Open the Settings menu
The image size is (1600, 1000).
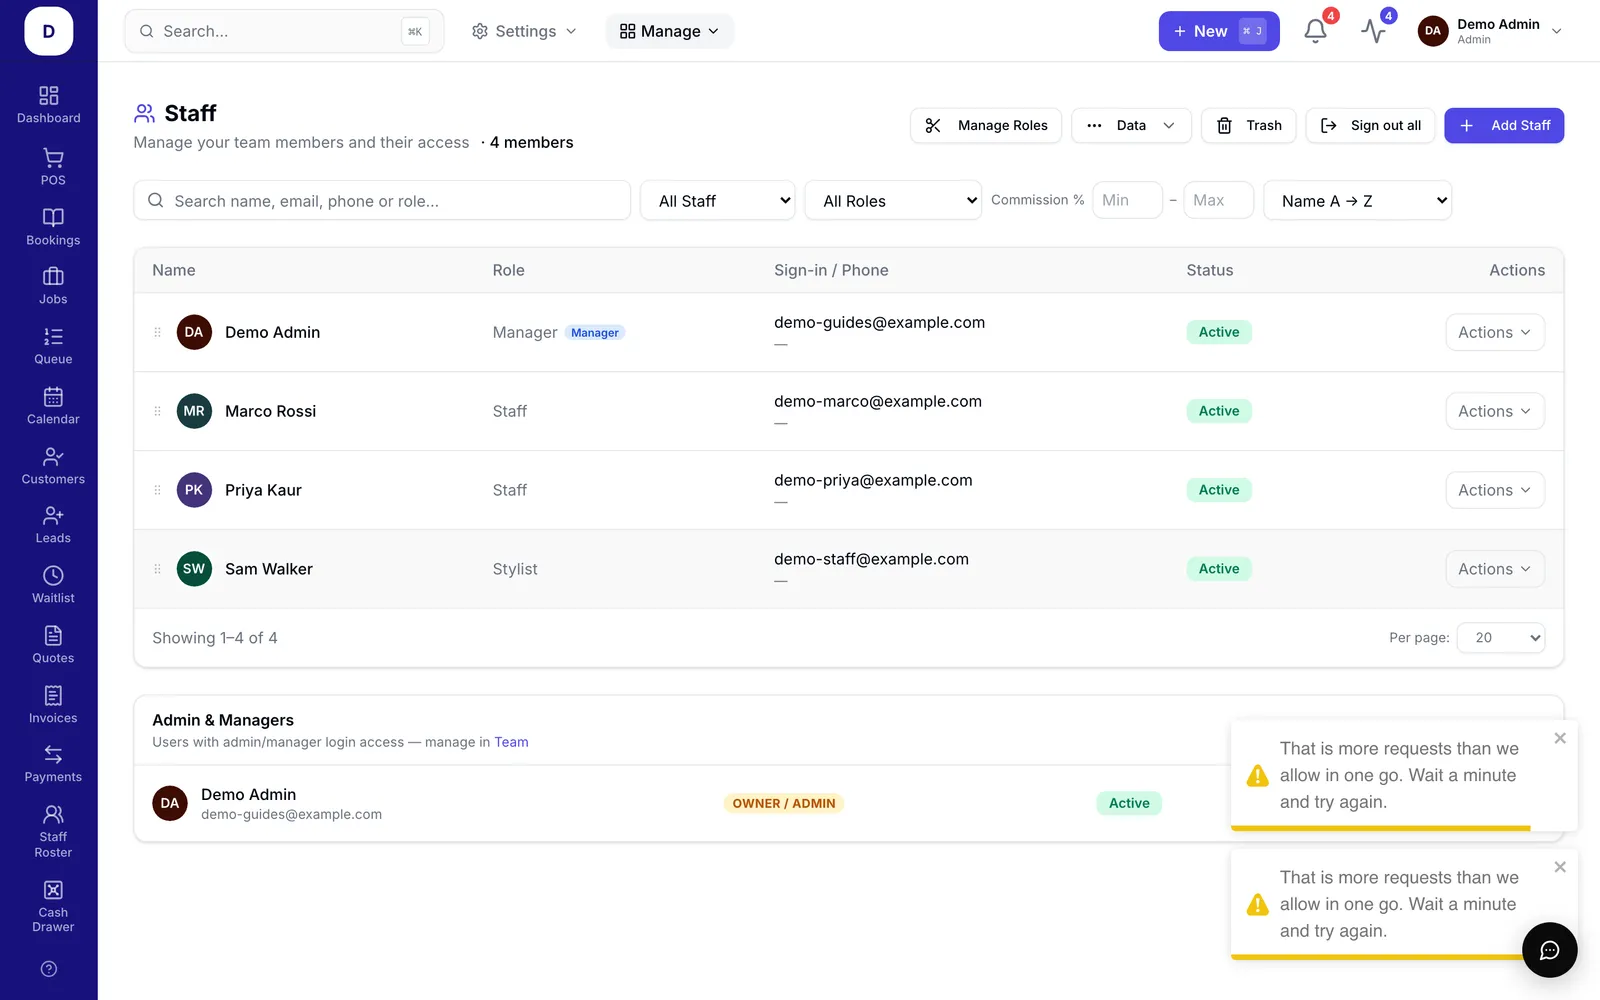524,31
